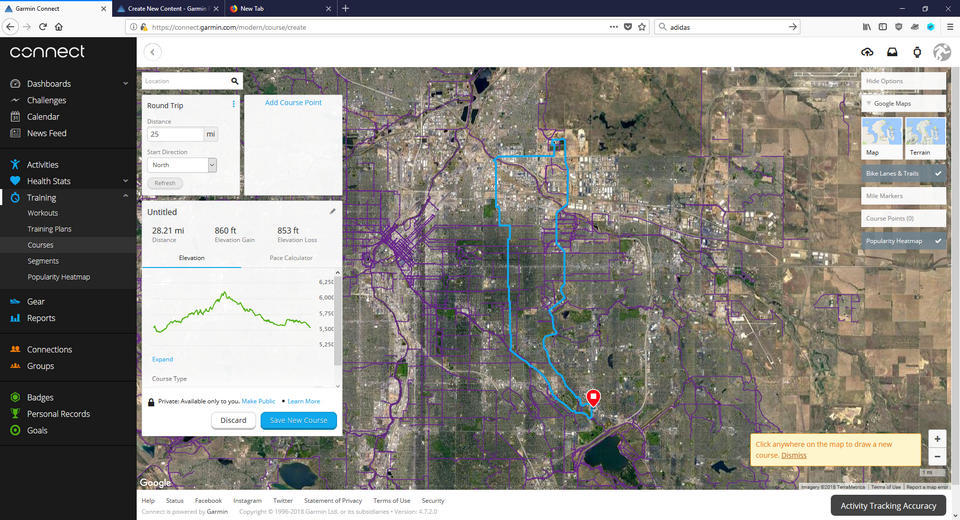Enable Mile Markers on the map
Viewport: 960px width, 520px height.
[x=903, y=196]
